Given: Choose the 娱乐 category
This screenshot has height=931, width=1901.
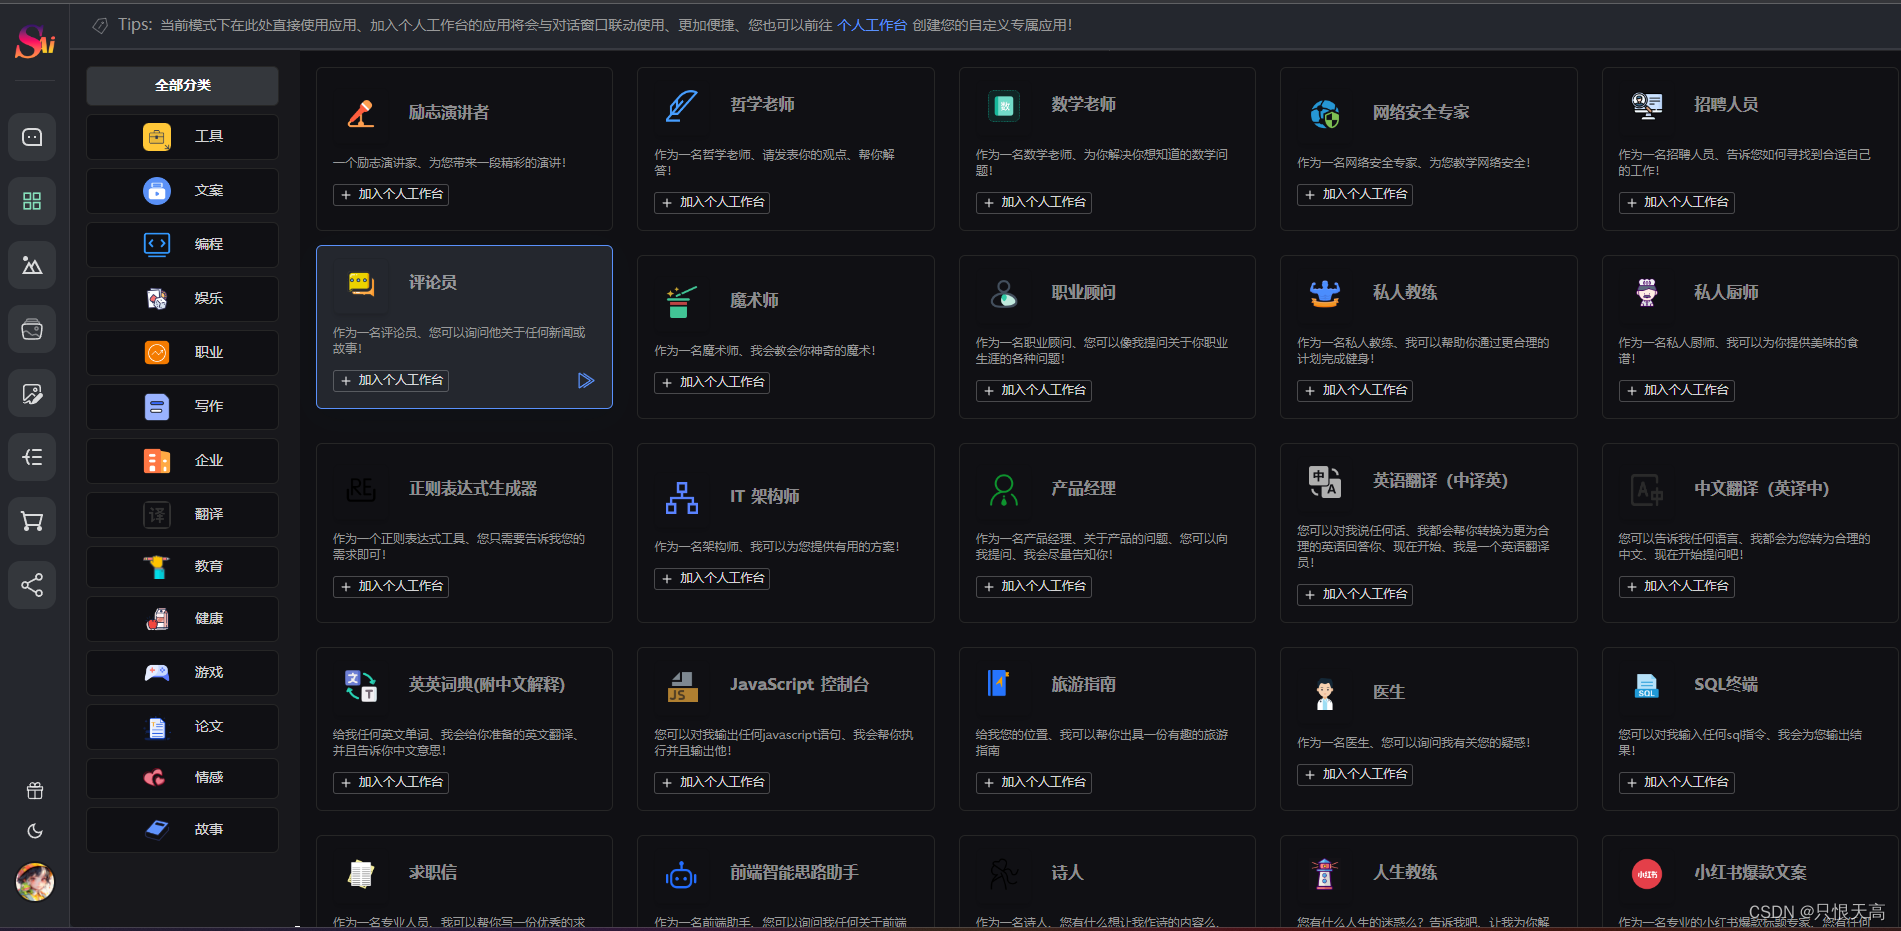Looking at the screenshot, I should point(182,299).
